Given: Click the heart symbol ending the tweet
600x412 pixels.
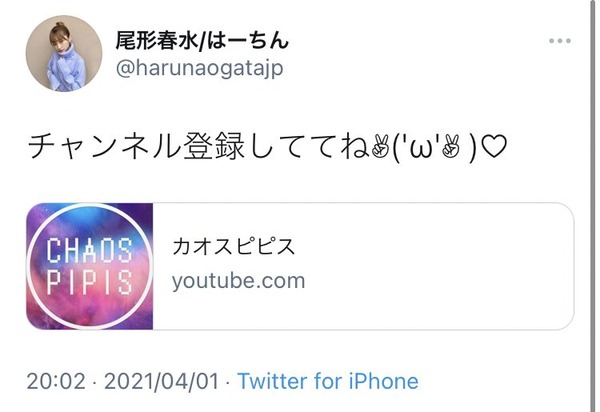Looking at the screenshot, I should pyautogui.click(x=494, y=147).
